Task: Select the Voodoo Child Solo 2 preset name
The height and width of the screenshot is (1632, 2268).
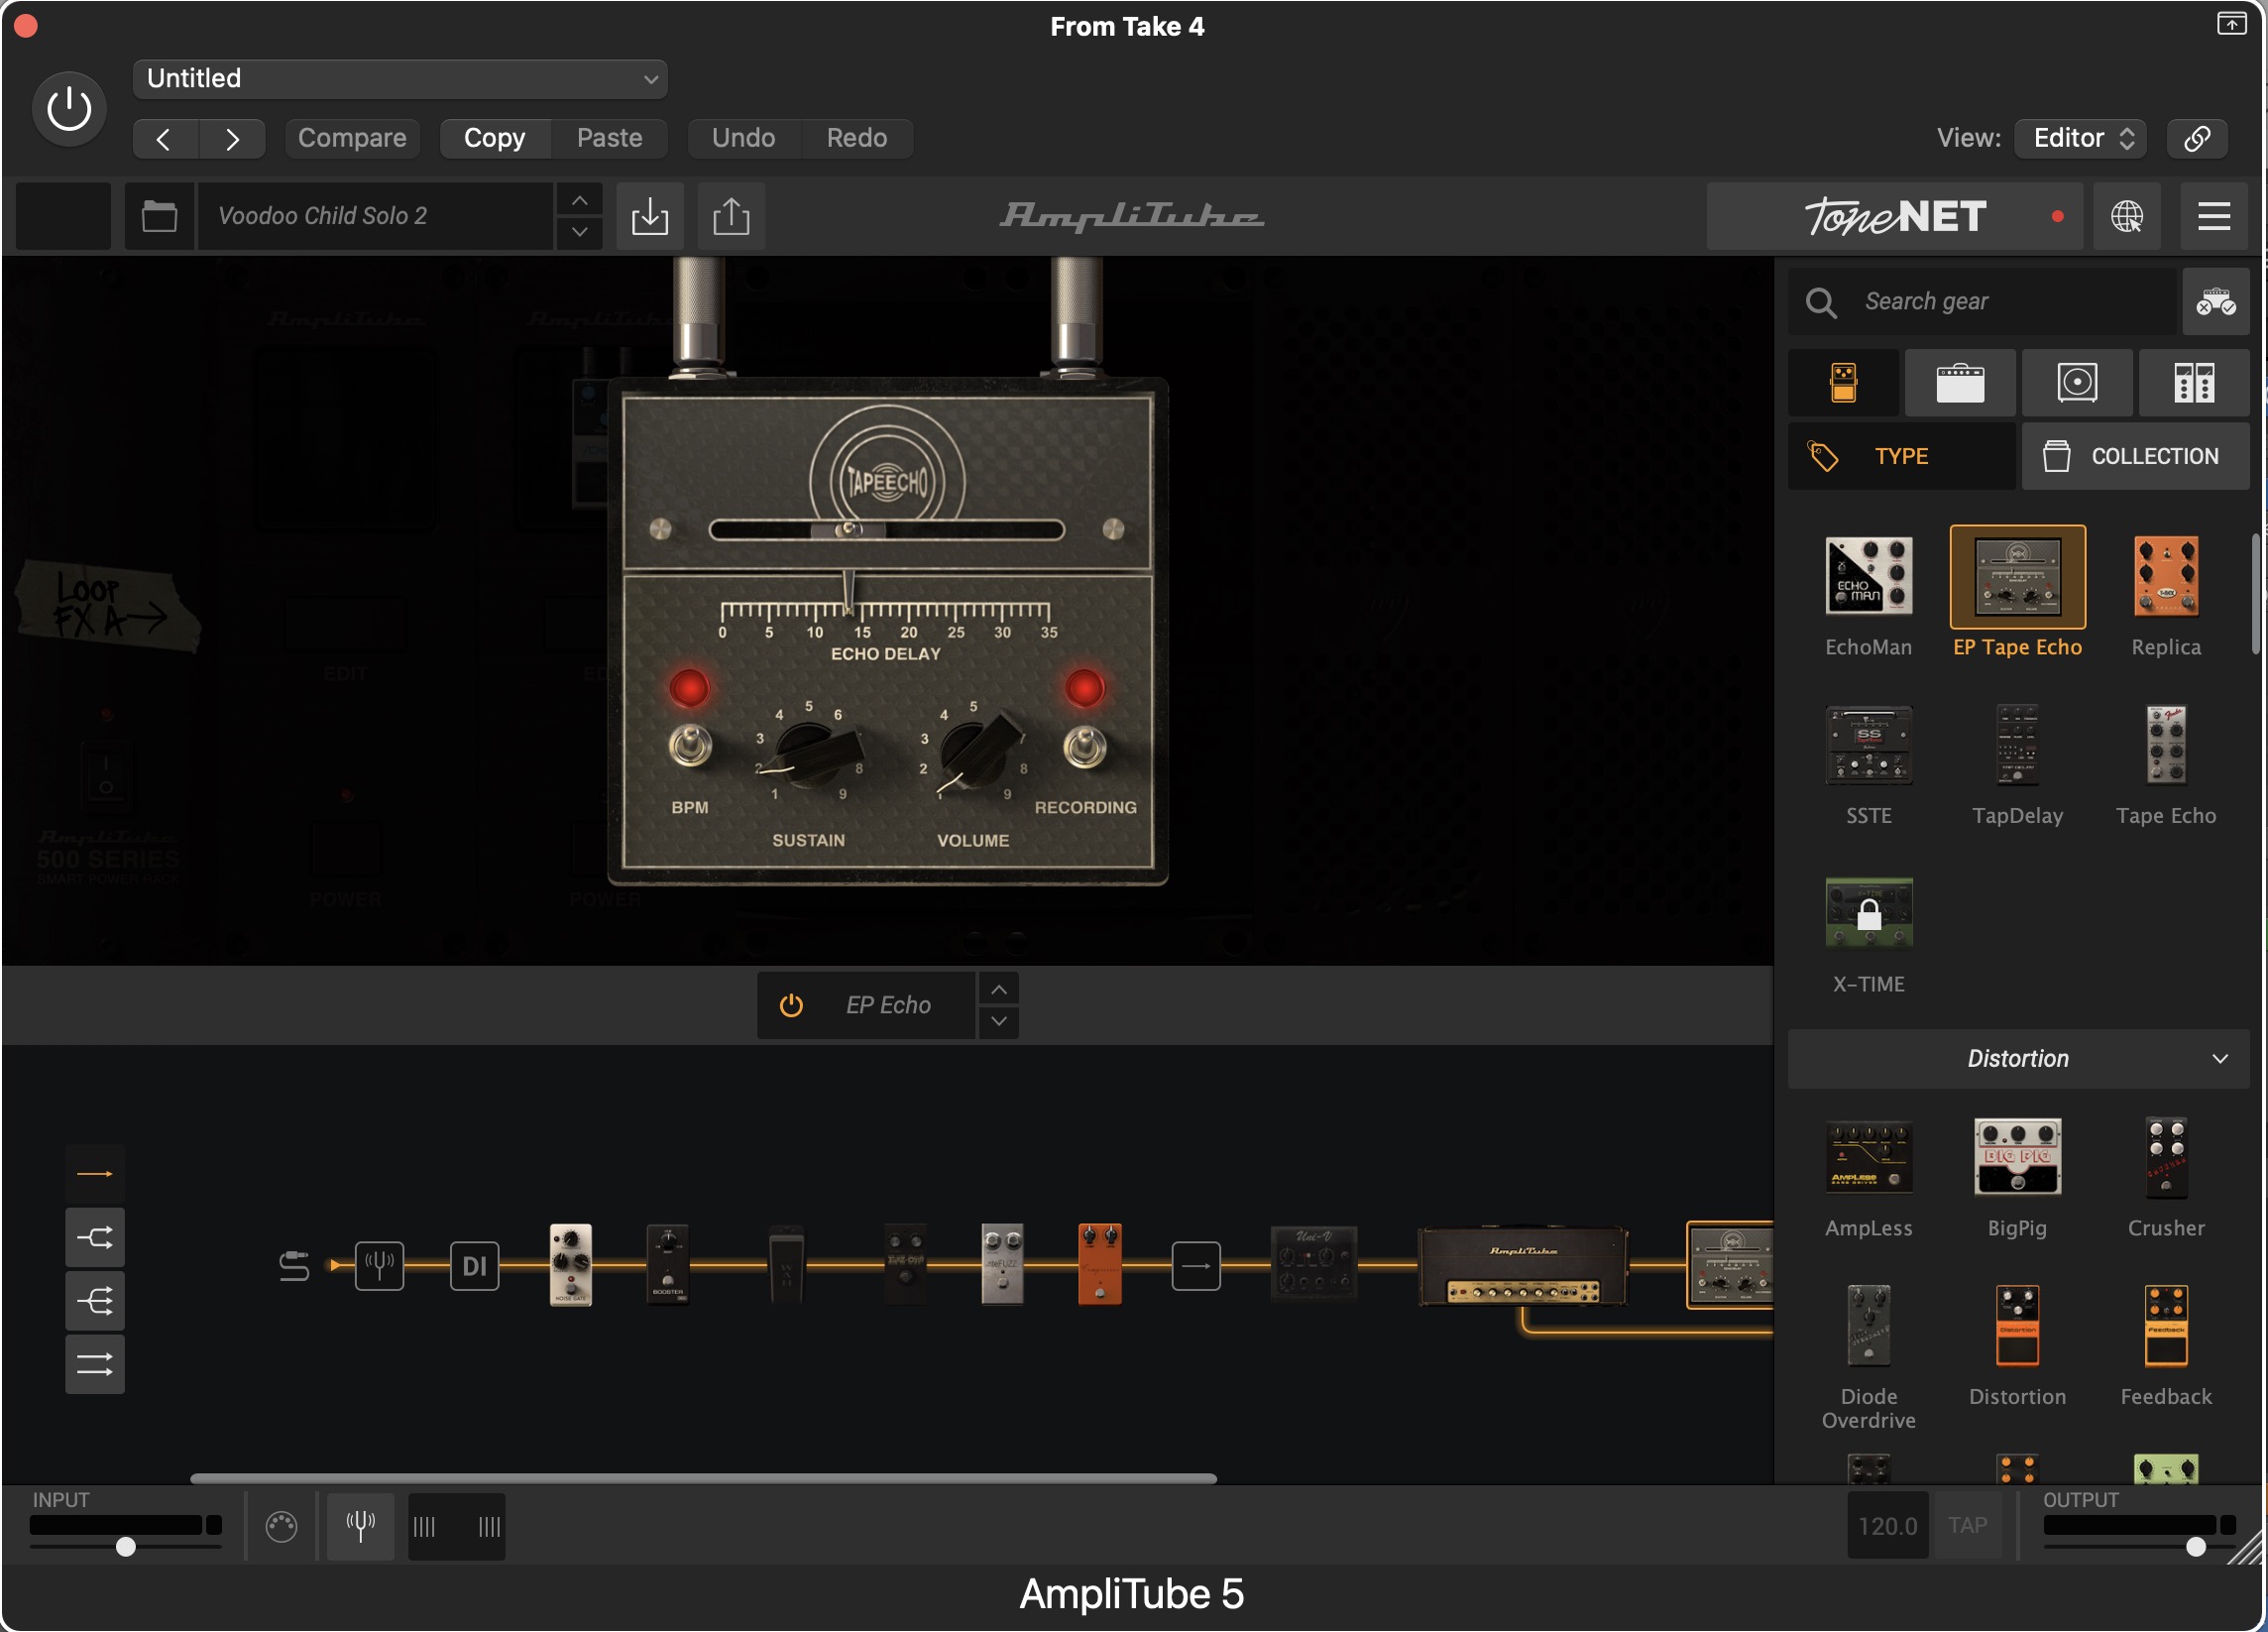Action: [375, 216]
